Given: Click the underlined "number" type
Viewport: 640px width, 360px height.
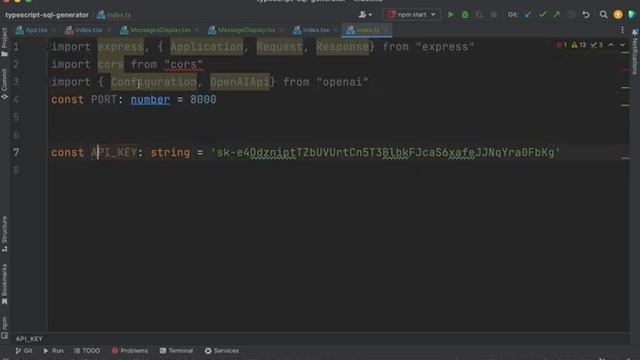Looking at the screenshot, I should pyautogui.click(x=150, y=100).
